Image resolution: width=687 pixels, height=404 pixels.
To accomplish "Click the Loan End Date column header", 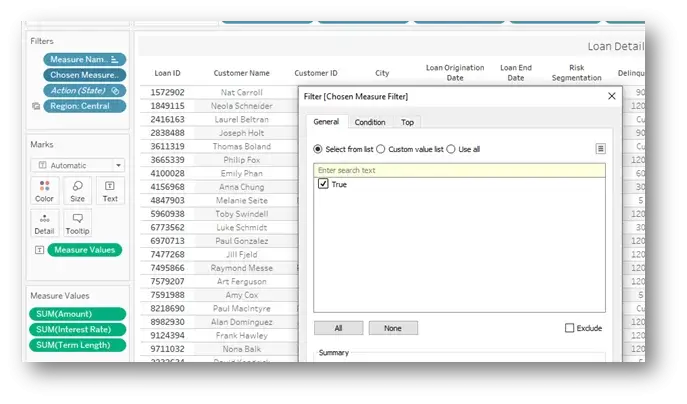I will tap(516, 73).
